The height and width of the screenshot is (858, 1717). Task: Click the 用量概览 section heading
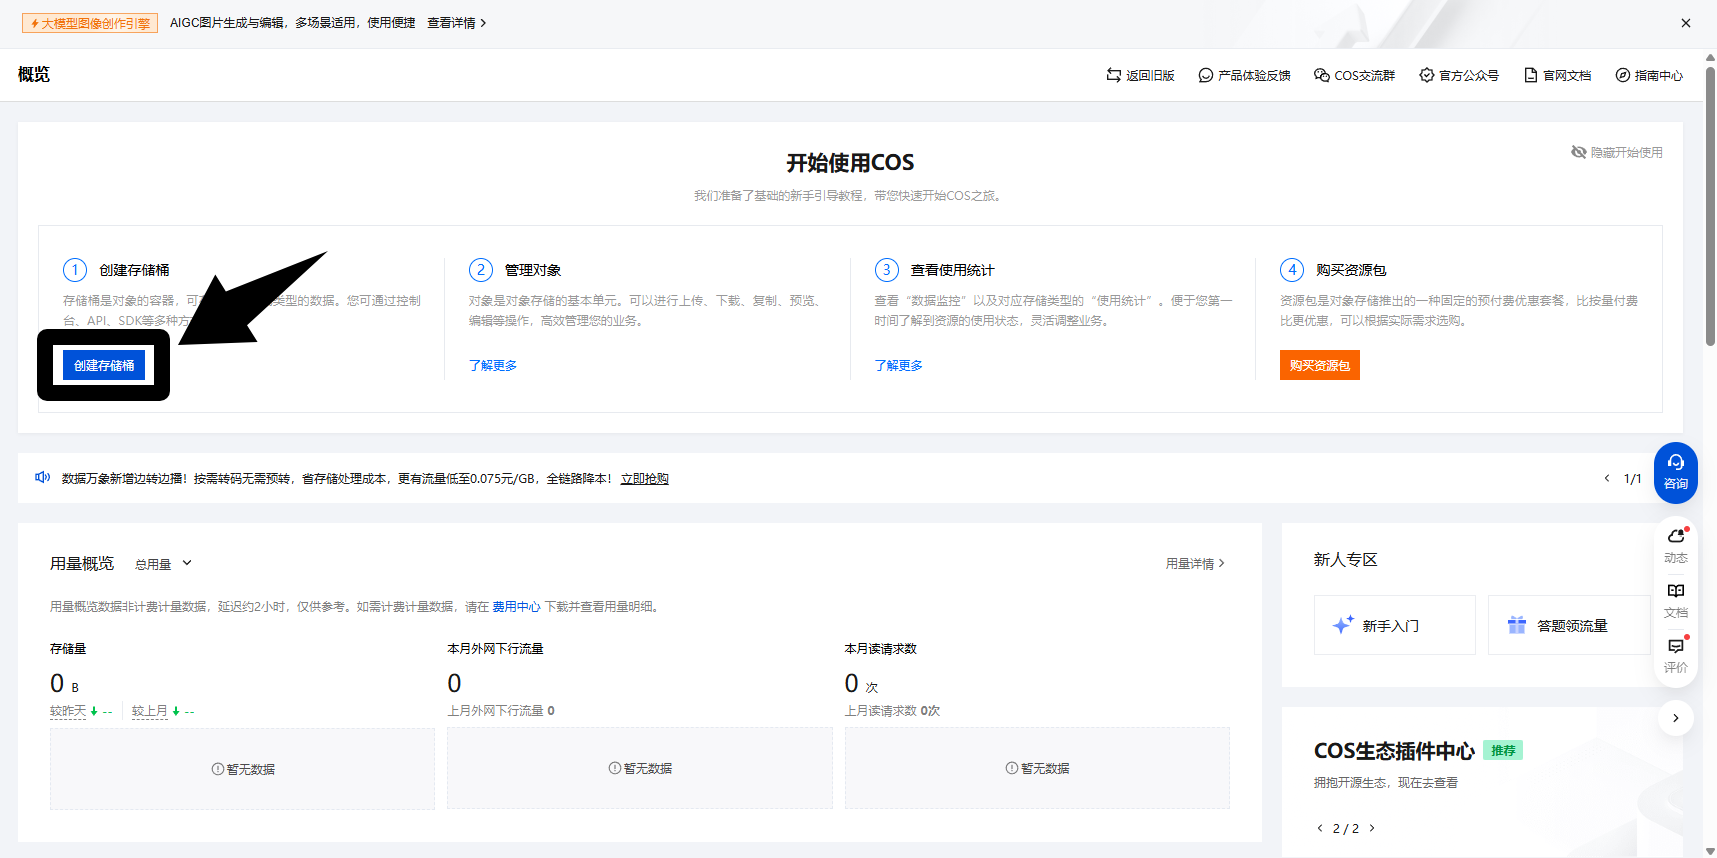[x=82, y=564]
